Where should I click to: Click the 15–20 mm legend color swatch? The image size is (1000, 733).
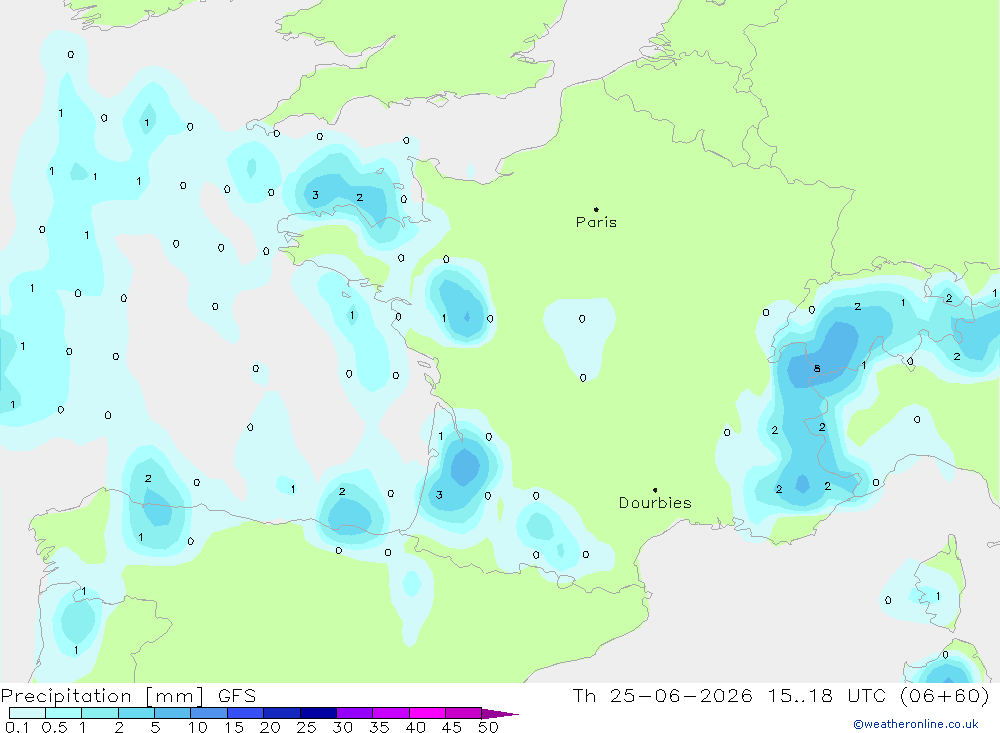245,713
